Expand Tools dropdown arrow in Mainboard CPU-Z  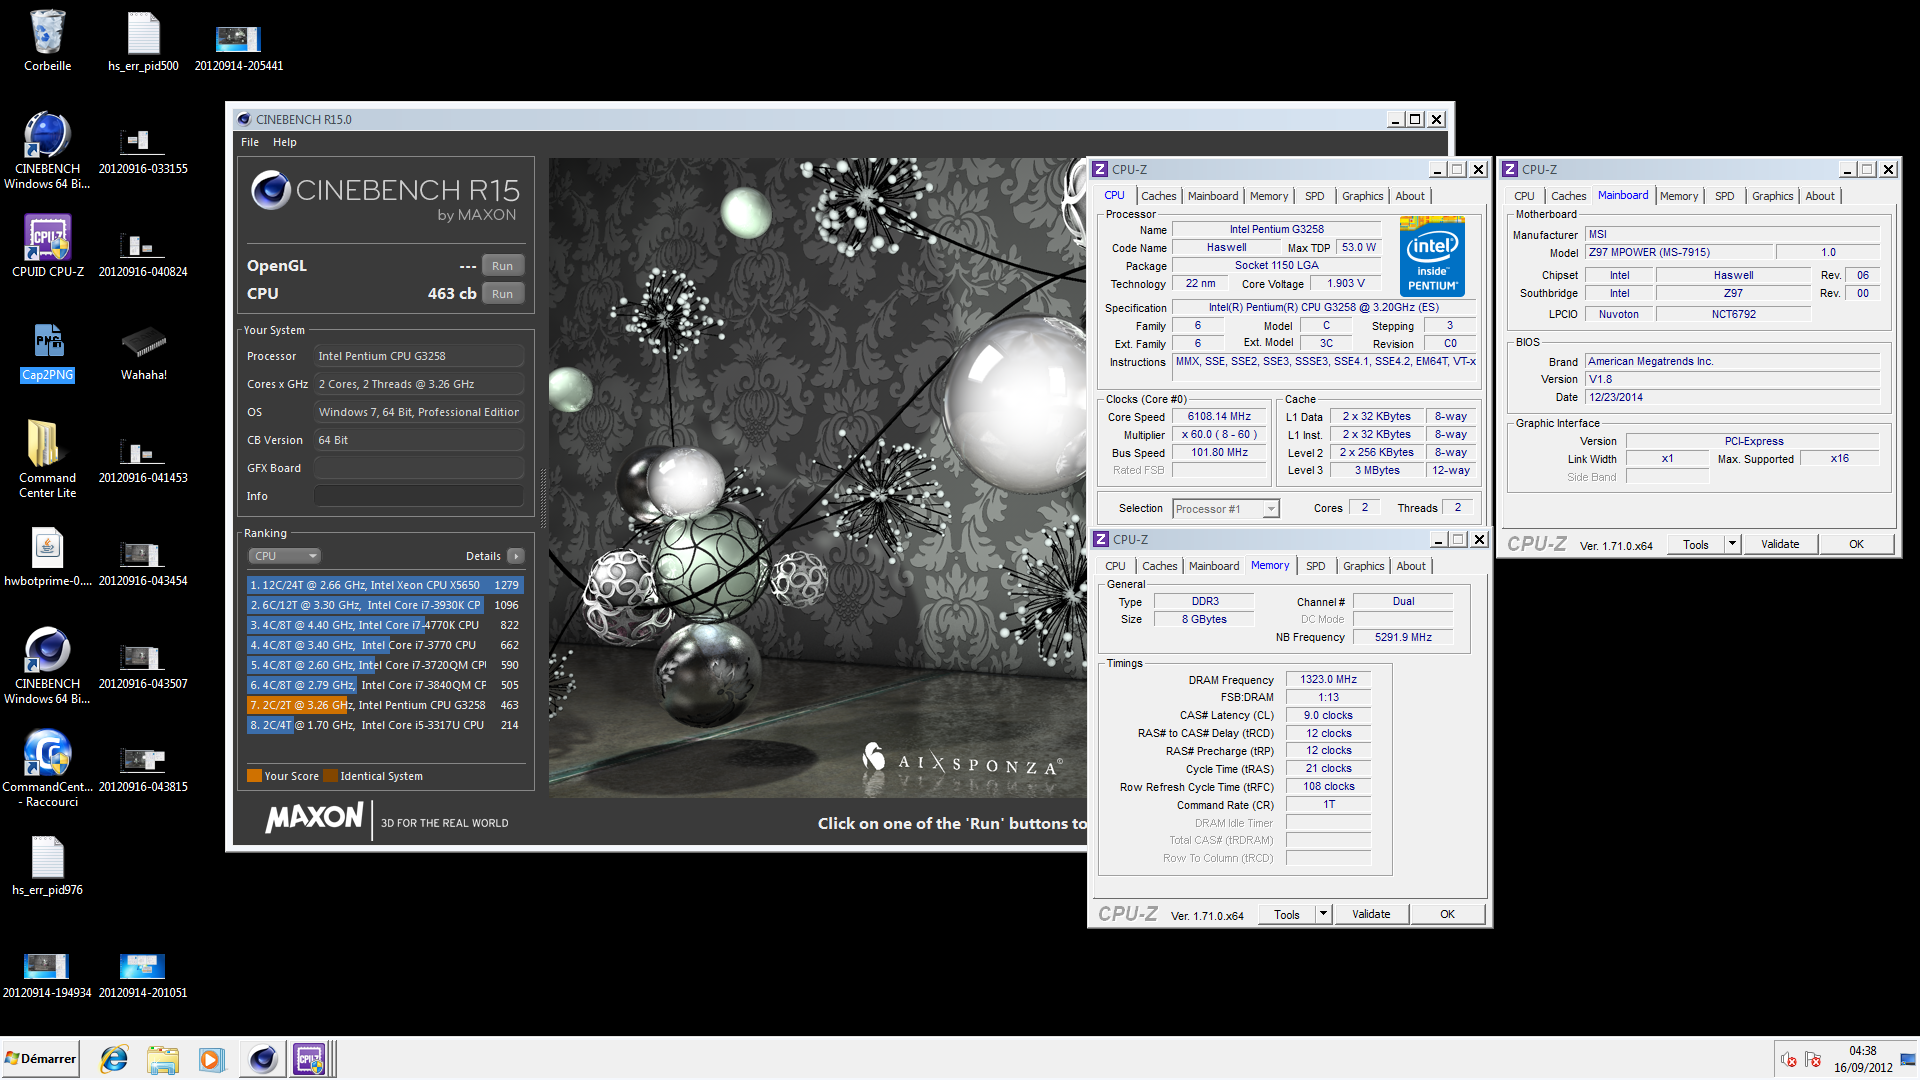(x=1733, y=545)
